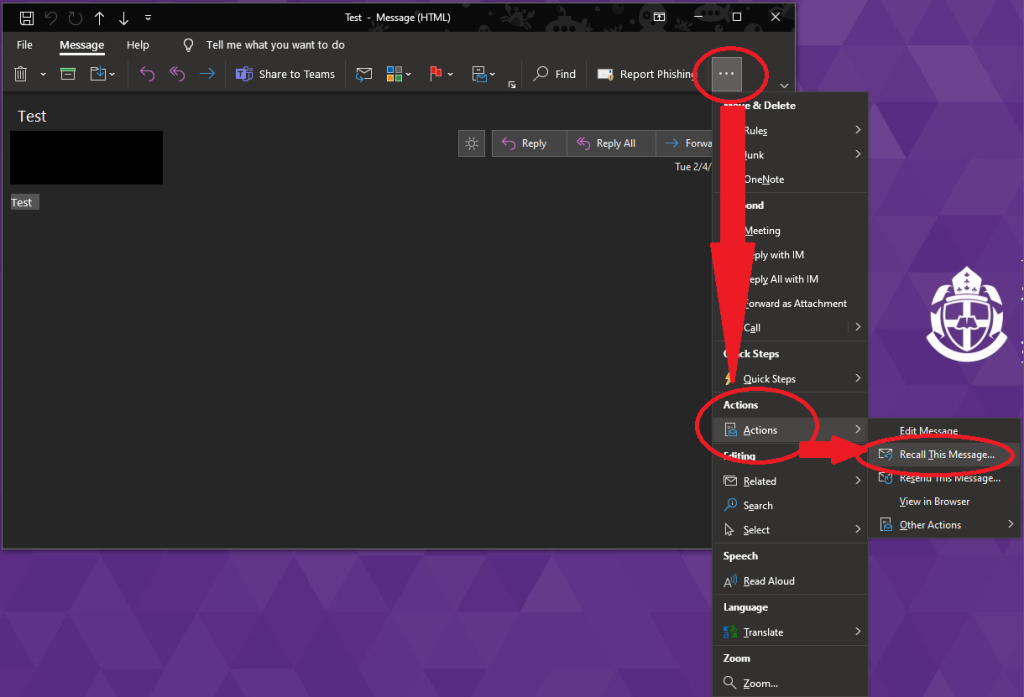Click the Save icon in title bar
The image size is (1024, 697).
tap(27, 18)
